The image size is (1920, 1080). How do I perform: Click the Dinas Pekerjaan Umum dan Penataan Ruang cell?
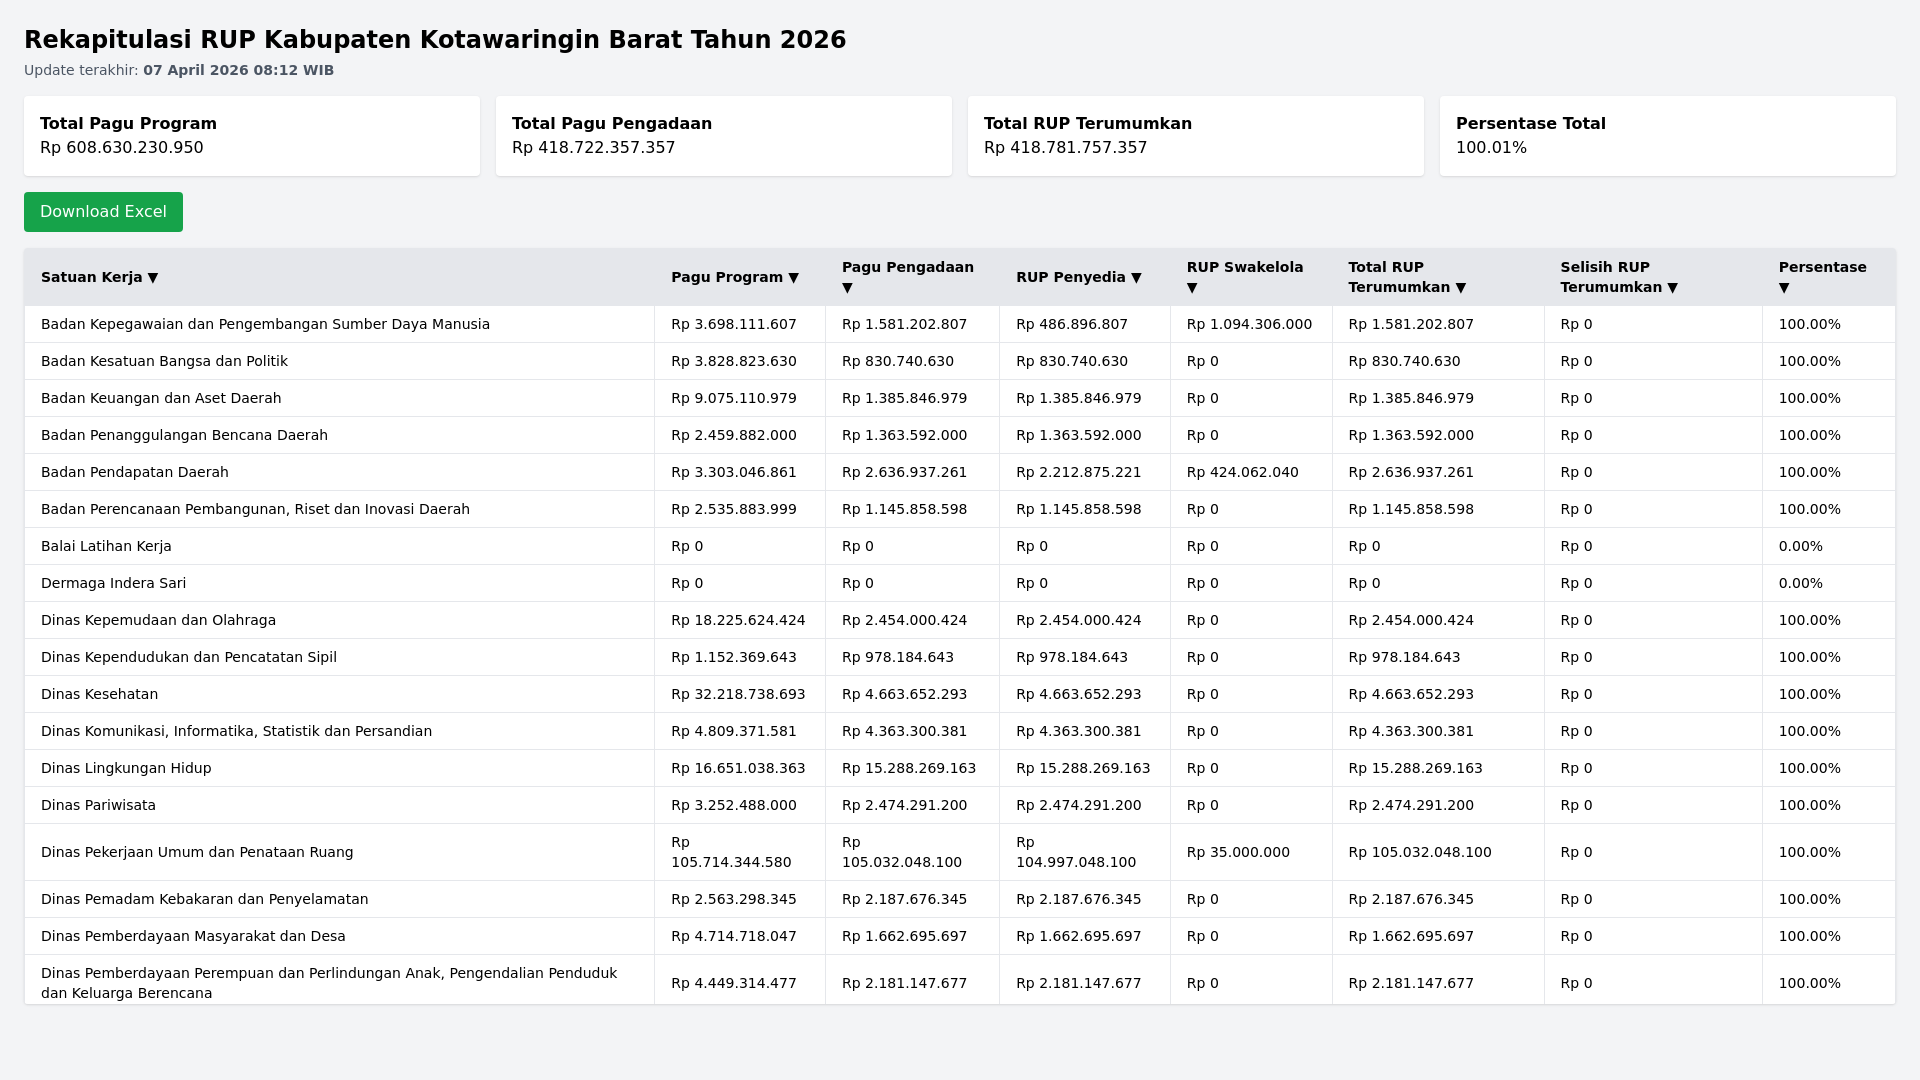[x=197, y=852]
